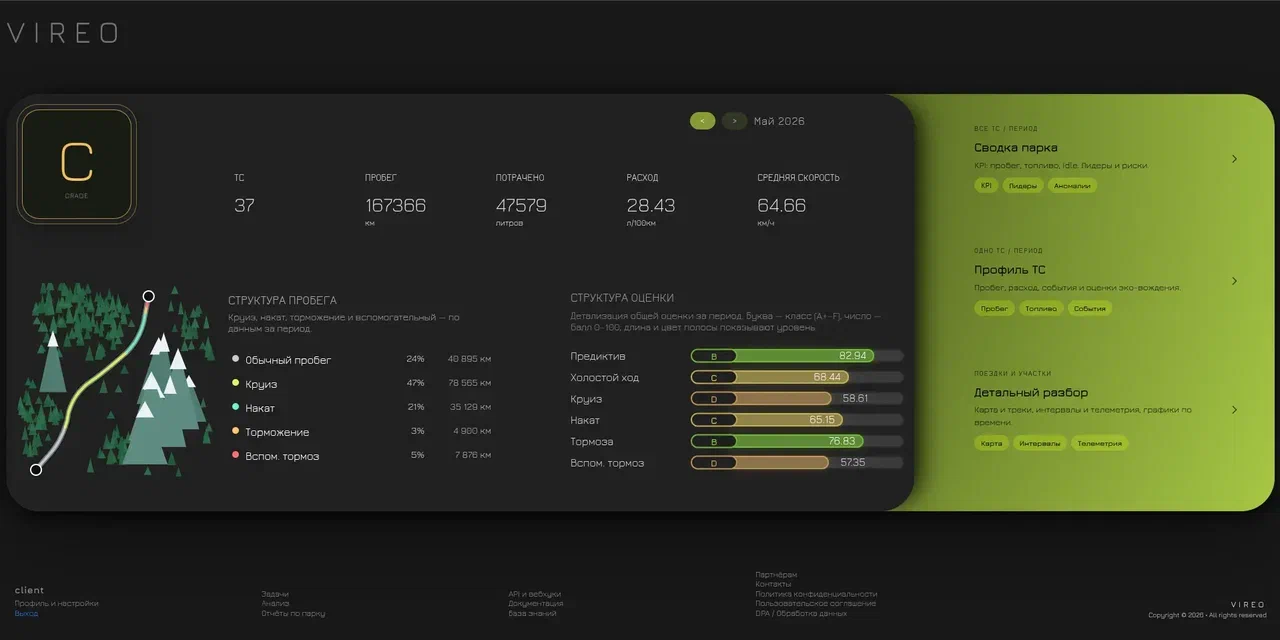Click the Выход link in the footer
This screenshot has height=640, width=1280.
tap(26, 613)
